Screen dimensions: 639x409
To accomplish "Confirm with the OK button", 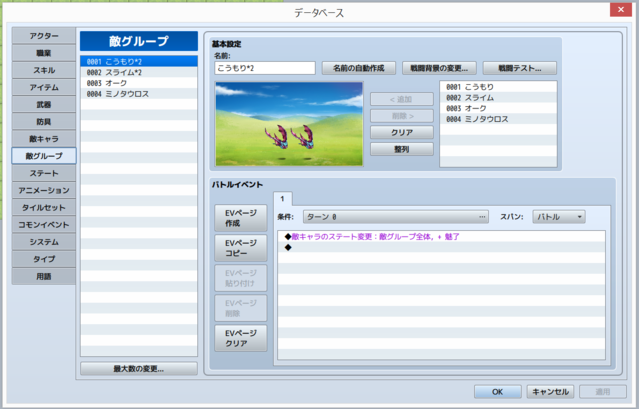I will (x=498, y=391).
